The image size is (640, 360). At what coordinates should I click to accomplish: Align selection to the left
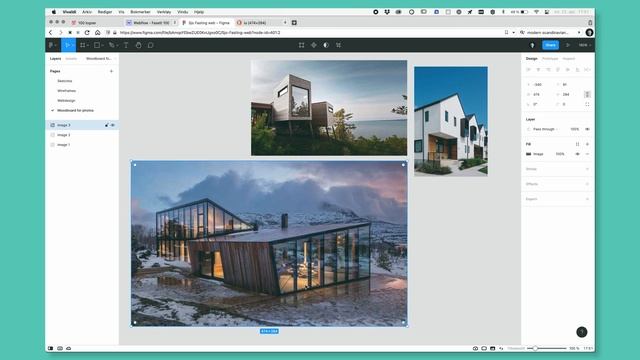(x=529, y=70)
